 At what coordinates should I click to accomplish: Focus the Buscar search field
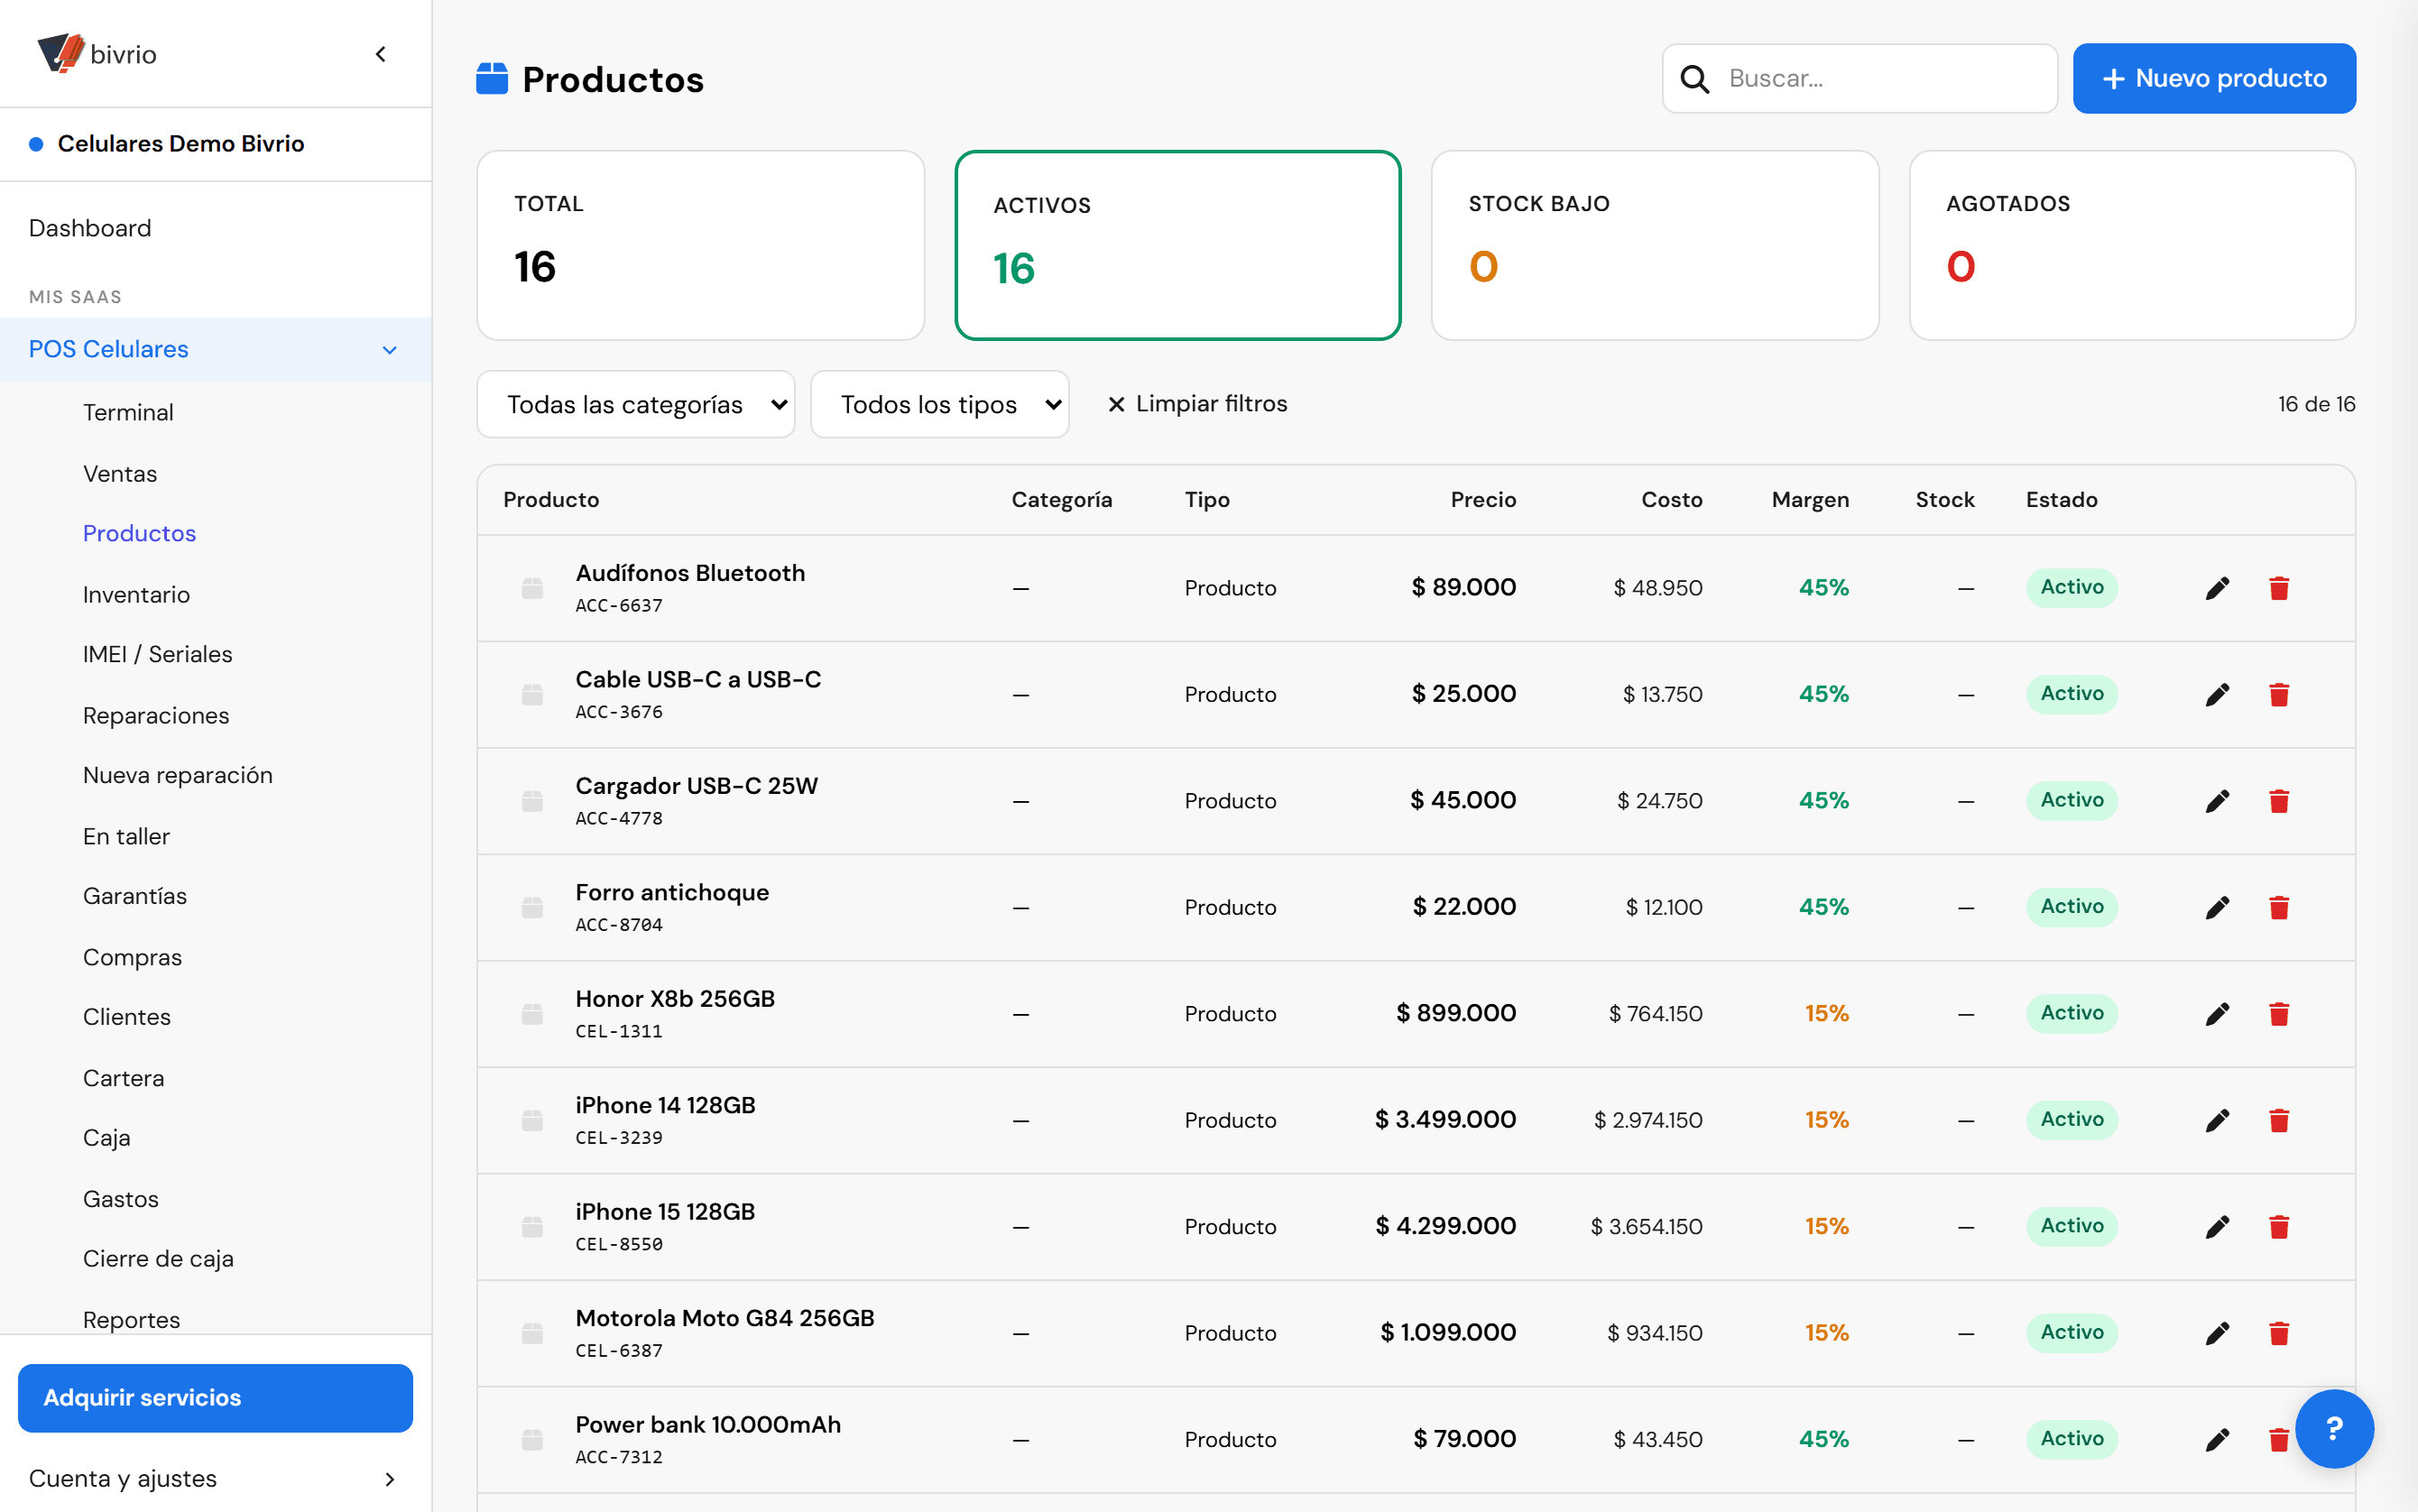(x=1860, y=78)
